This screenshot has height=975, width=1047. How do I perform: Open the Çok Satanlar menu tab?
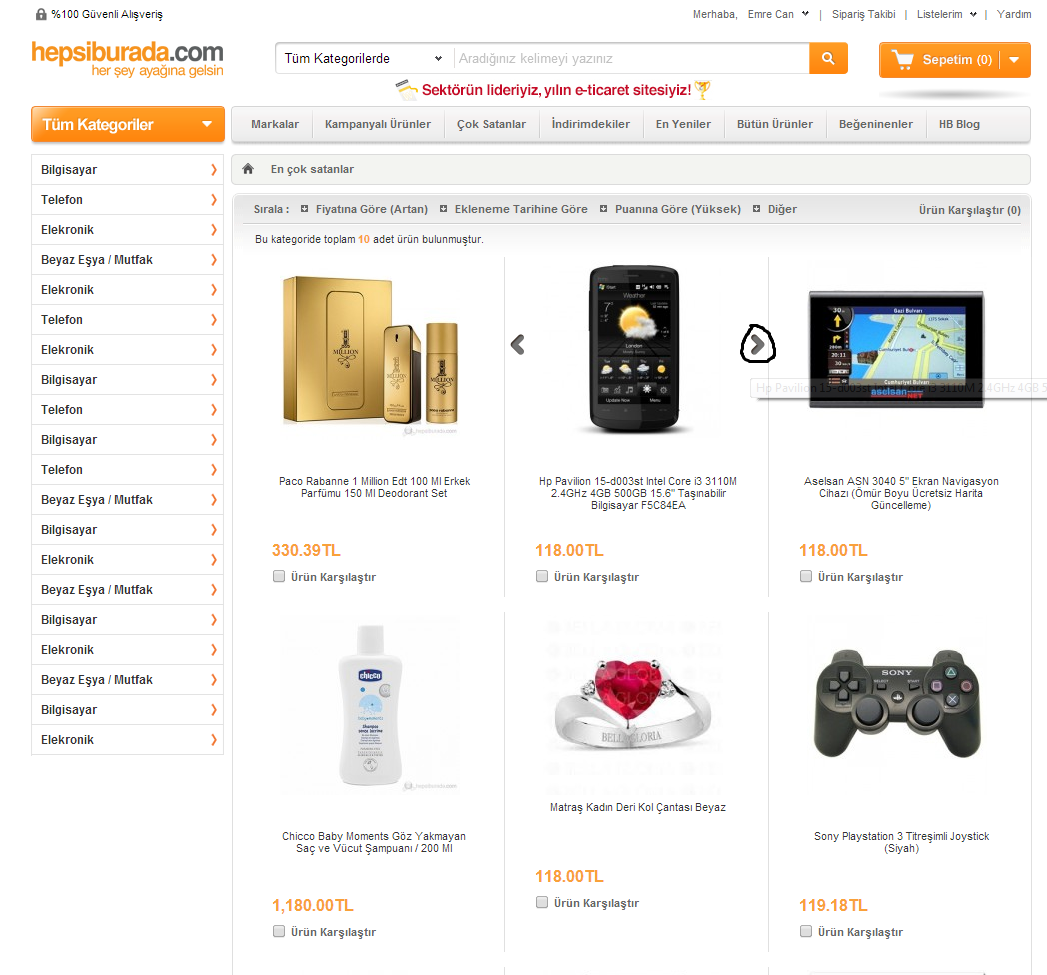491,124
